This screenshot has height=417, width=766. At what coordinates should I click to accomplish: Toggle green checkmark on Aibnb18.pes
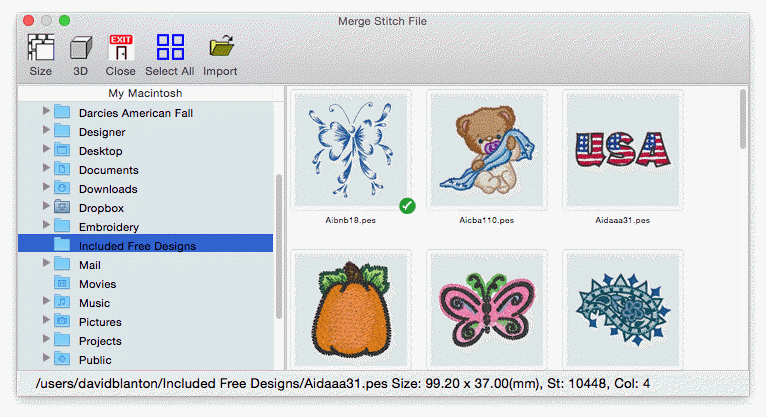[407, 205]
